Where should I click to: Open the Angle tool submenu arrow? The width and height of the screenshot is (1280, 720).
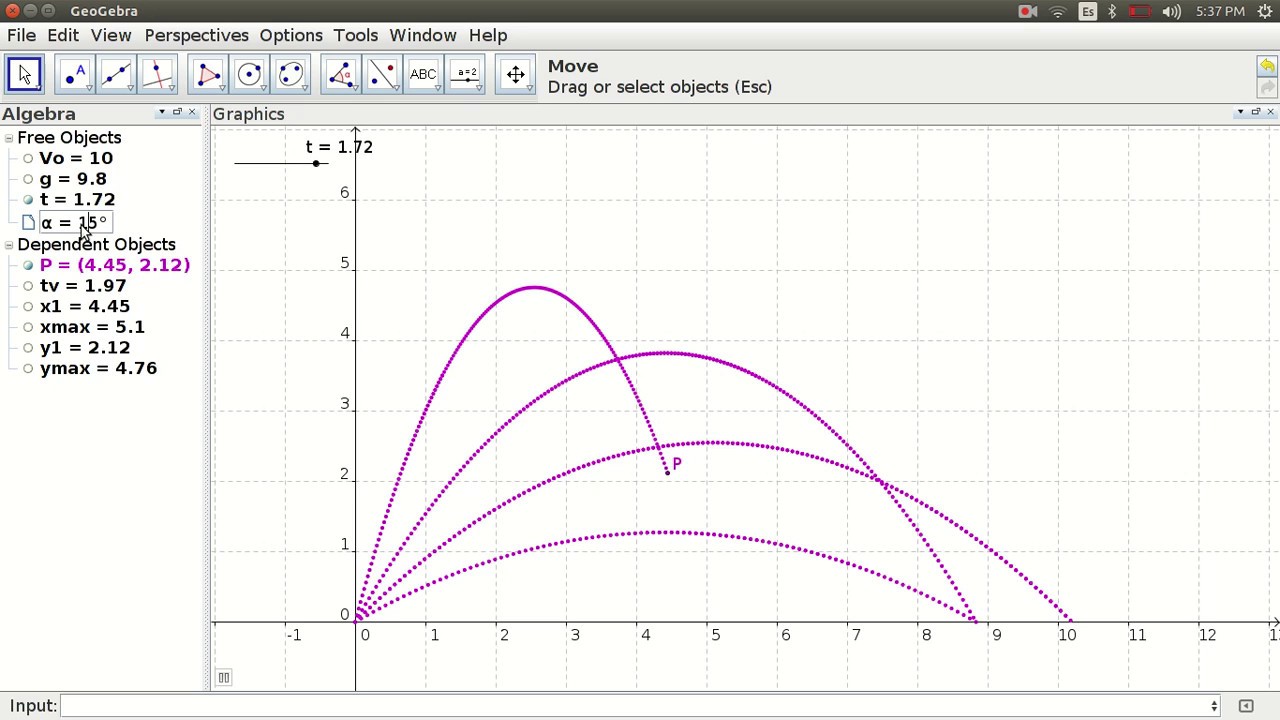pyautogui.click(x=355, y=89)
